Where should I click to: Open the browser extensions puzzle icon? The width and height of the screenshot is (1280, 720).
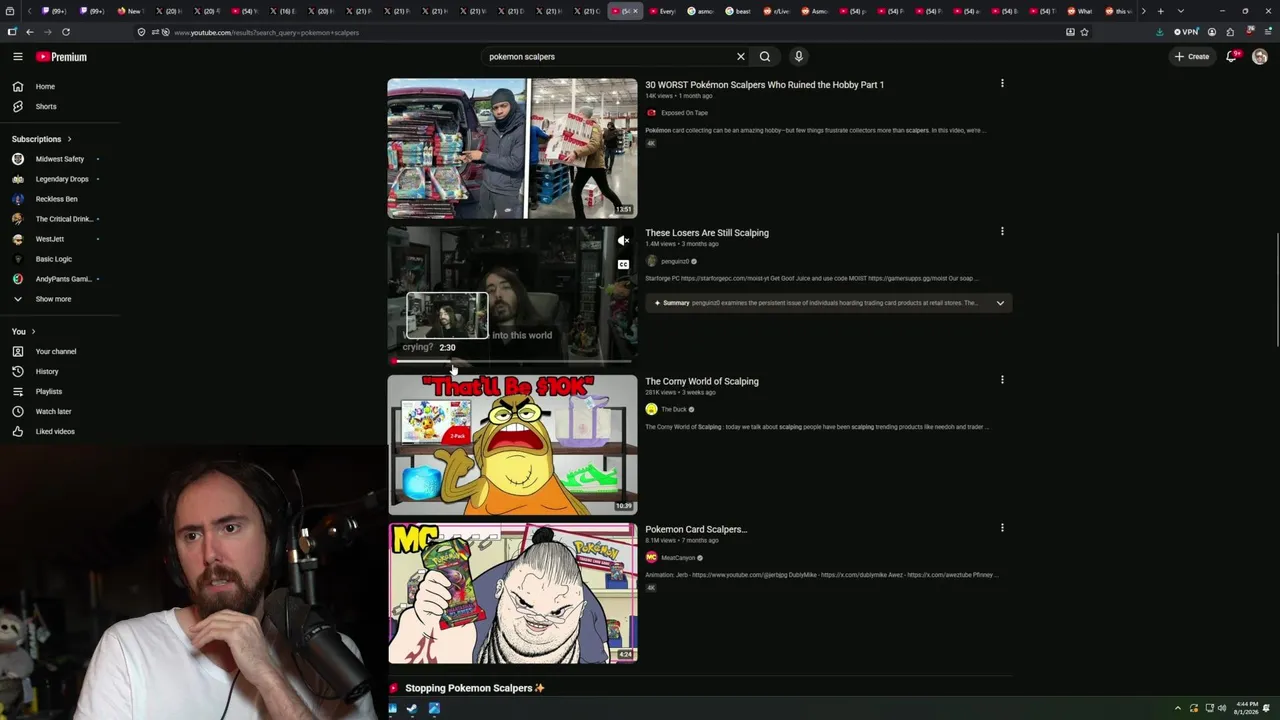pos(1230,32)
